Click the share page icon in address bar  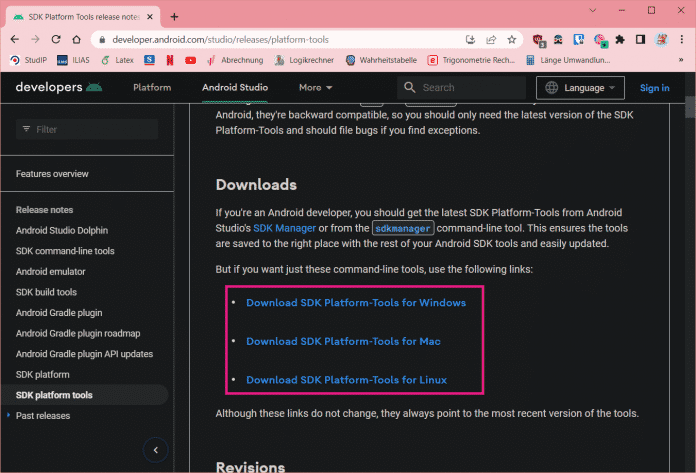[491, 39]
